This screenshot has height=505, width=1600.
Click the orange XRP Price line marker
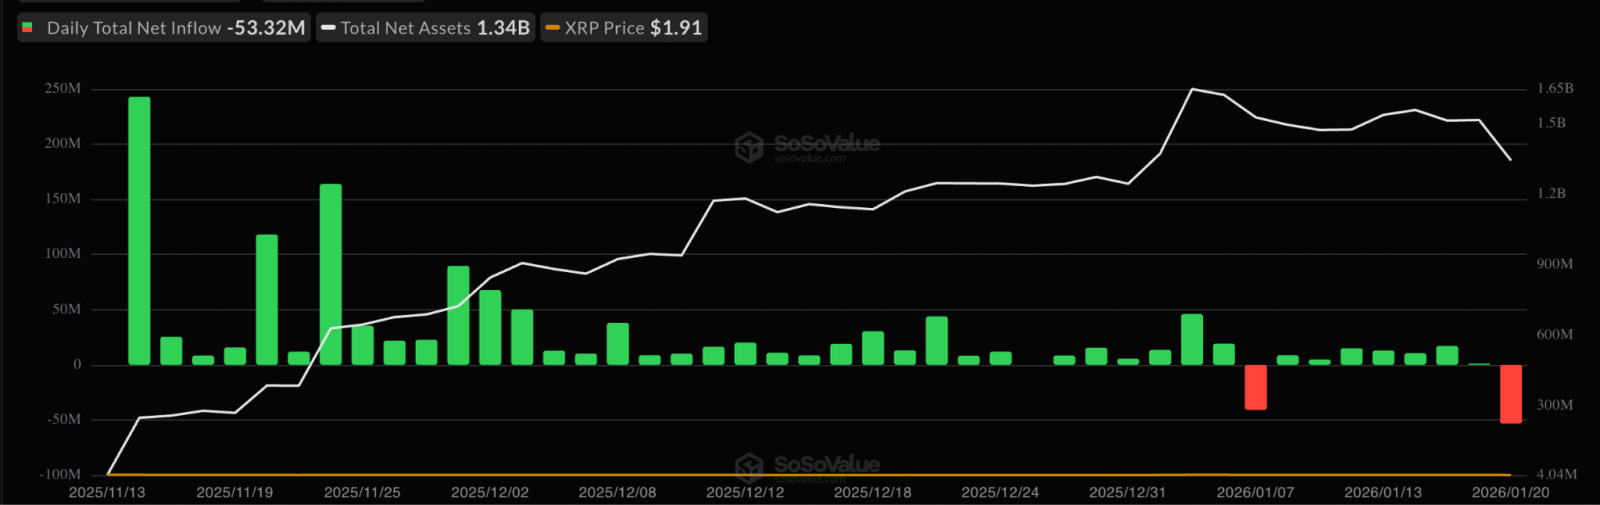tap(552, 28)
